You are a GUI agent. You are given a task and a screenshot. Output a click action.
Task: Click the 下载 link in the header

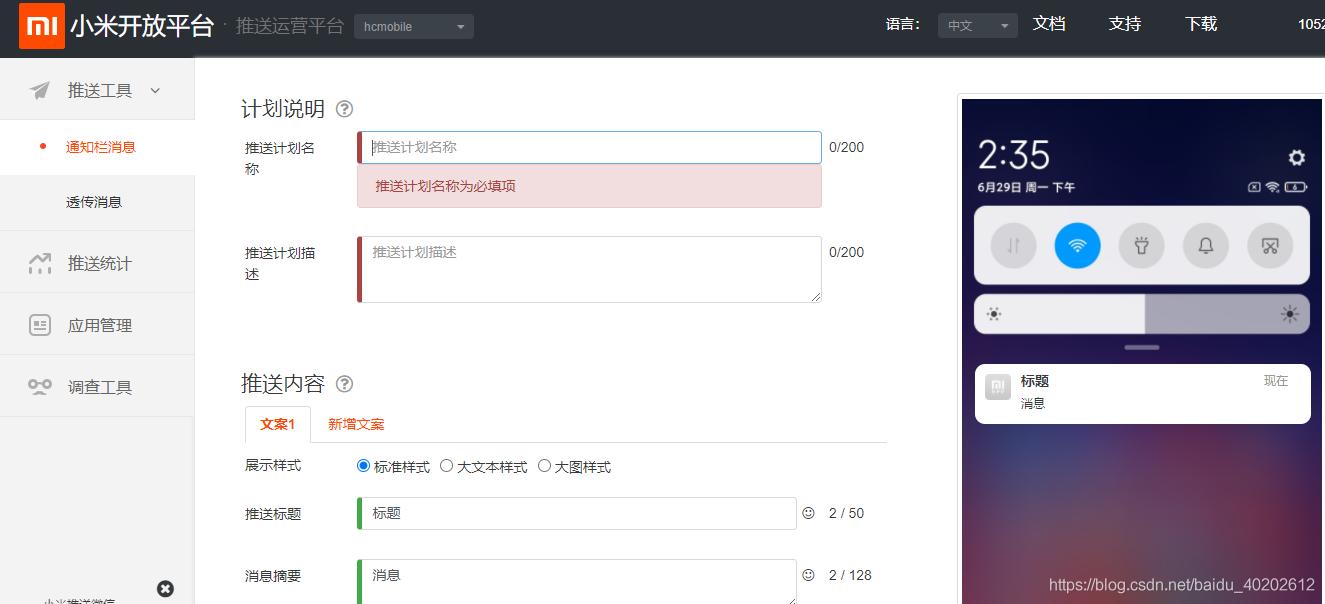click(1200, 24)
